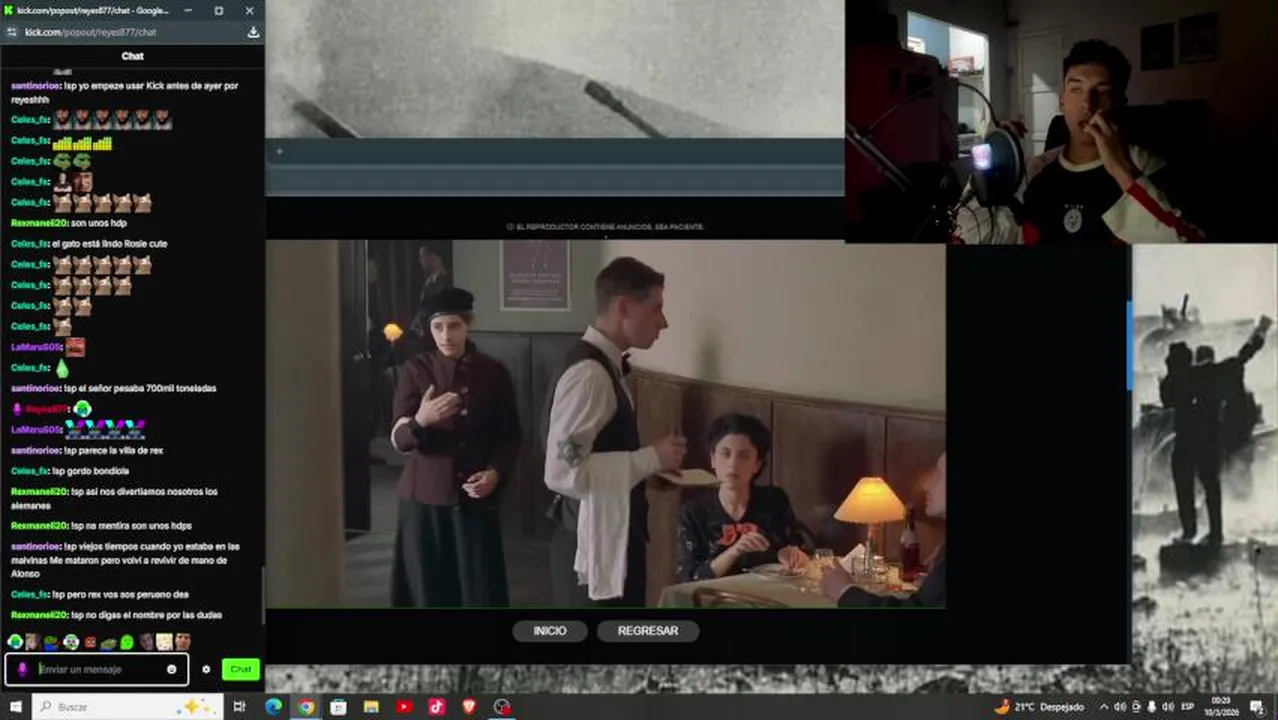The height and width of the screenshot is (720, 1278).
Task: Click the streamer webcam overlay
Action: pos(1061,121)
